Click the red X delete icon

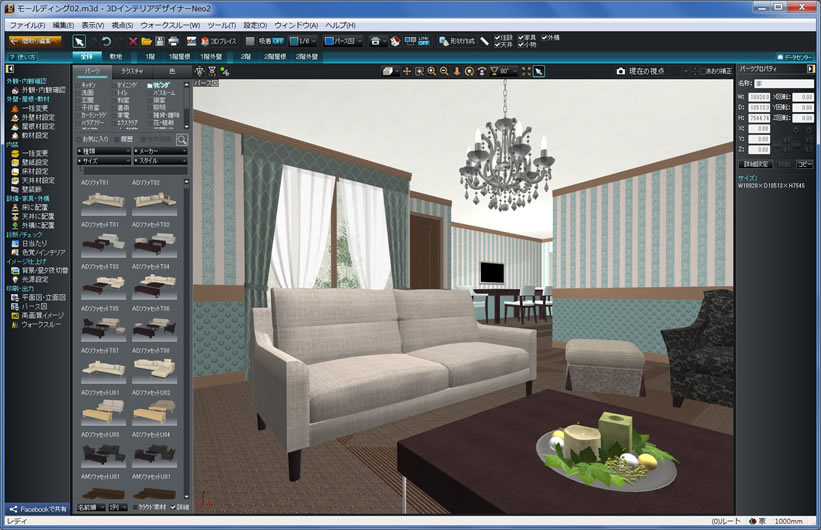[133, 41]
